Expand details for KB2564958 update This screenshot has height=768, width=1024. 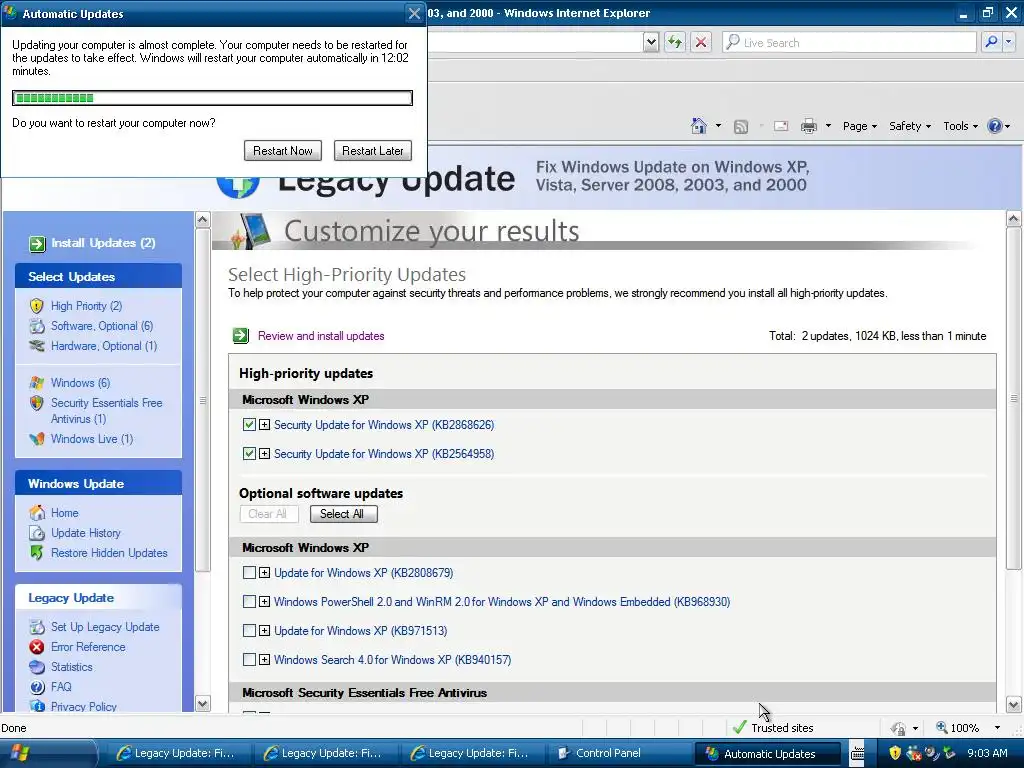[264, 453]
